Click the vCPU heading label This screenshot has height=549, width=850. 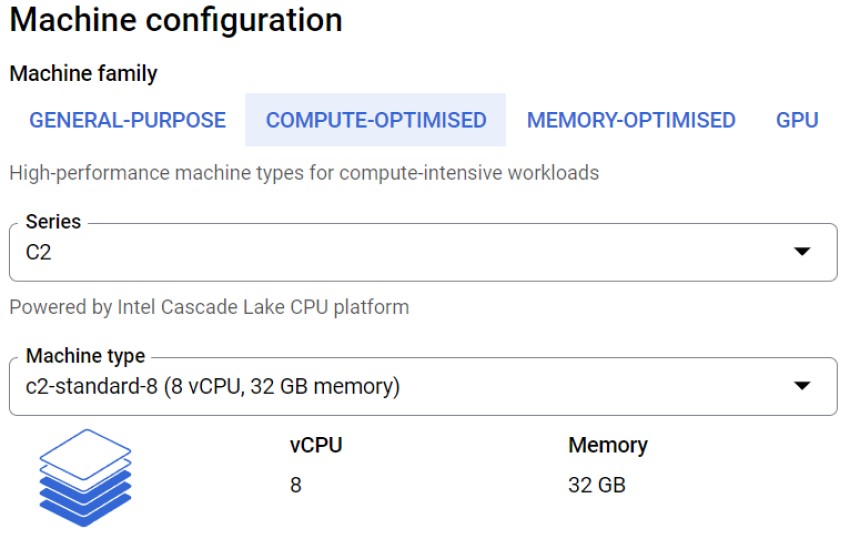(x=316, y=446)
